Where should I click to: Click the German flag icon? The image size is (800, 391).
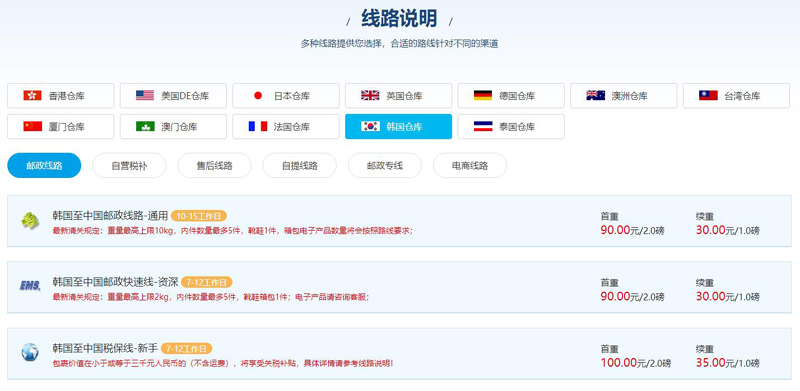pos(483,95)
